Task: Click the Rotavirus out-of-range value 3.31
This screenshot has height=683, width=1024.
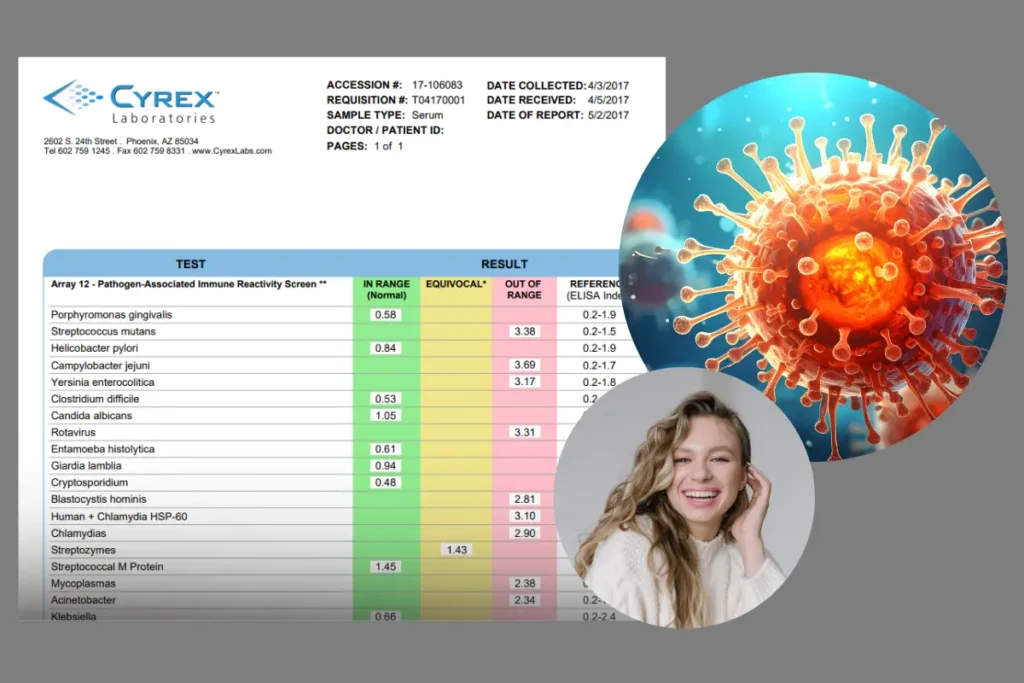Action: (524, 432)
